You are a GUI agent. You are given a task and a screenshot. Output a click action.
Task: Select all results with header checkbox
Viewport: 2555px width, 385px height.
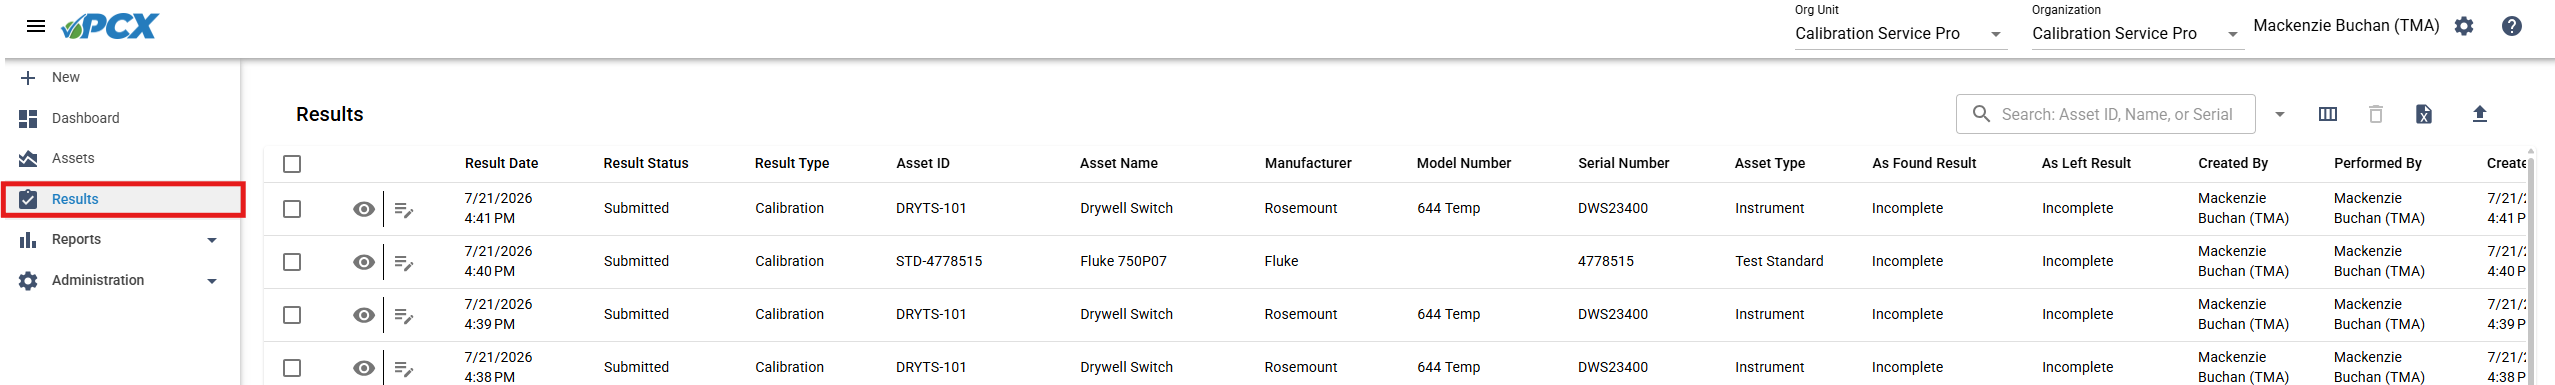tap(292, 164)
